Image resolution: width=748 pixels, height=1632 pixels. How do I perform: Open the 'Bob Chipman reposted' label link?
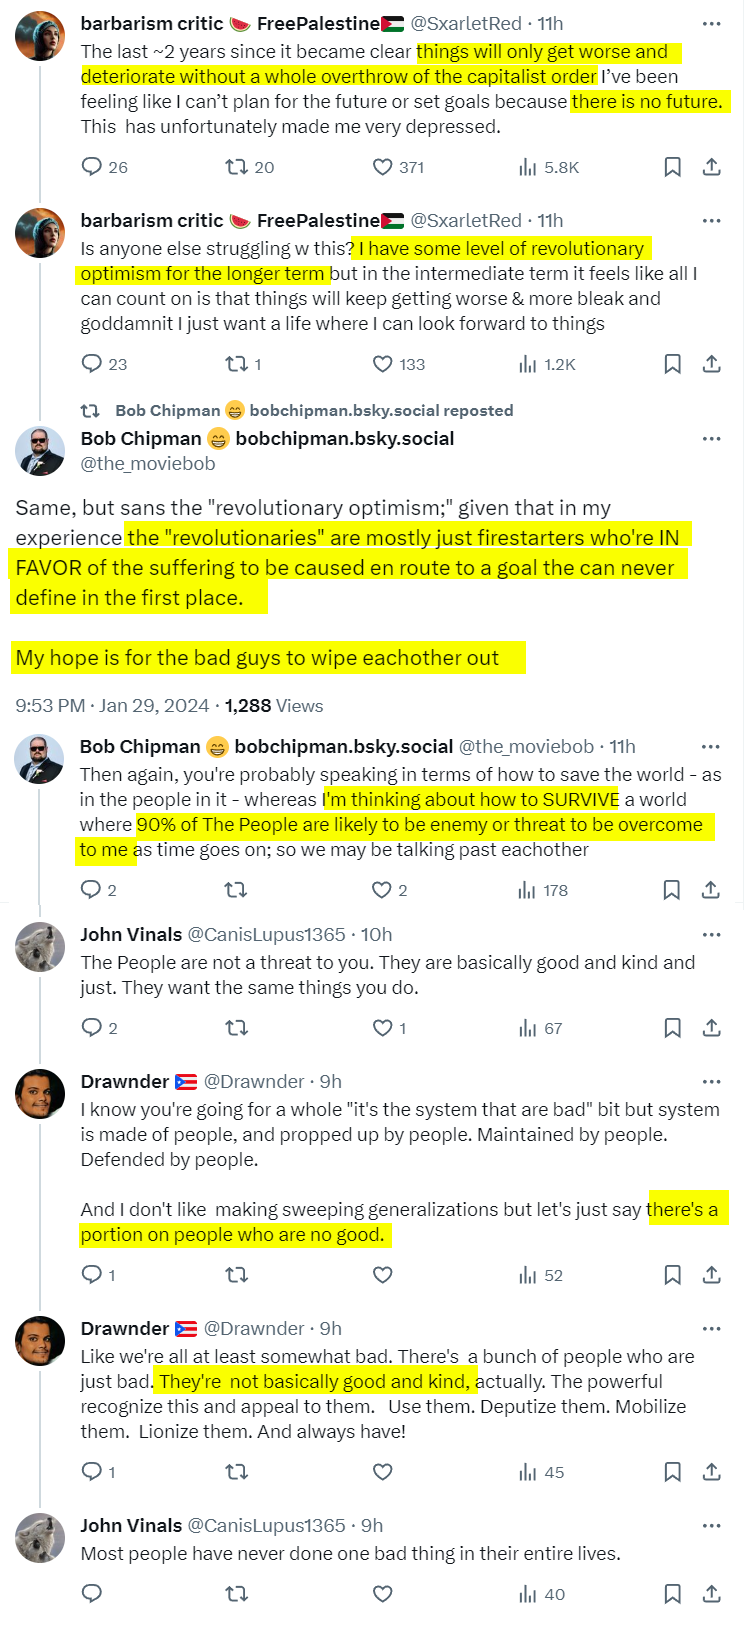point(314,410)
